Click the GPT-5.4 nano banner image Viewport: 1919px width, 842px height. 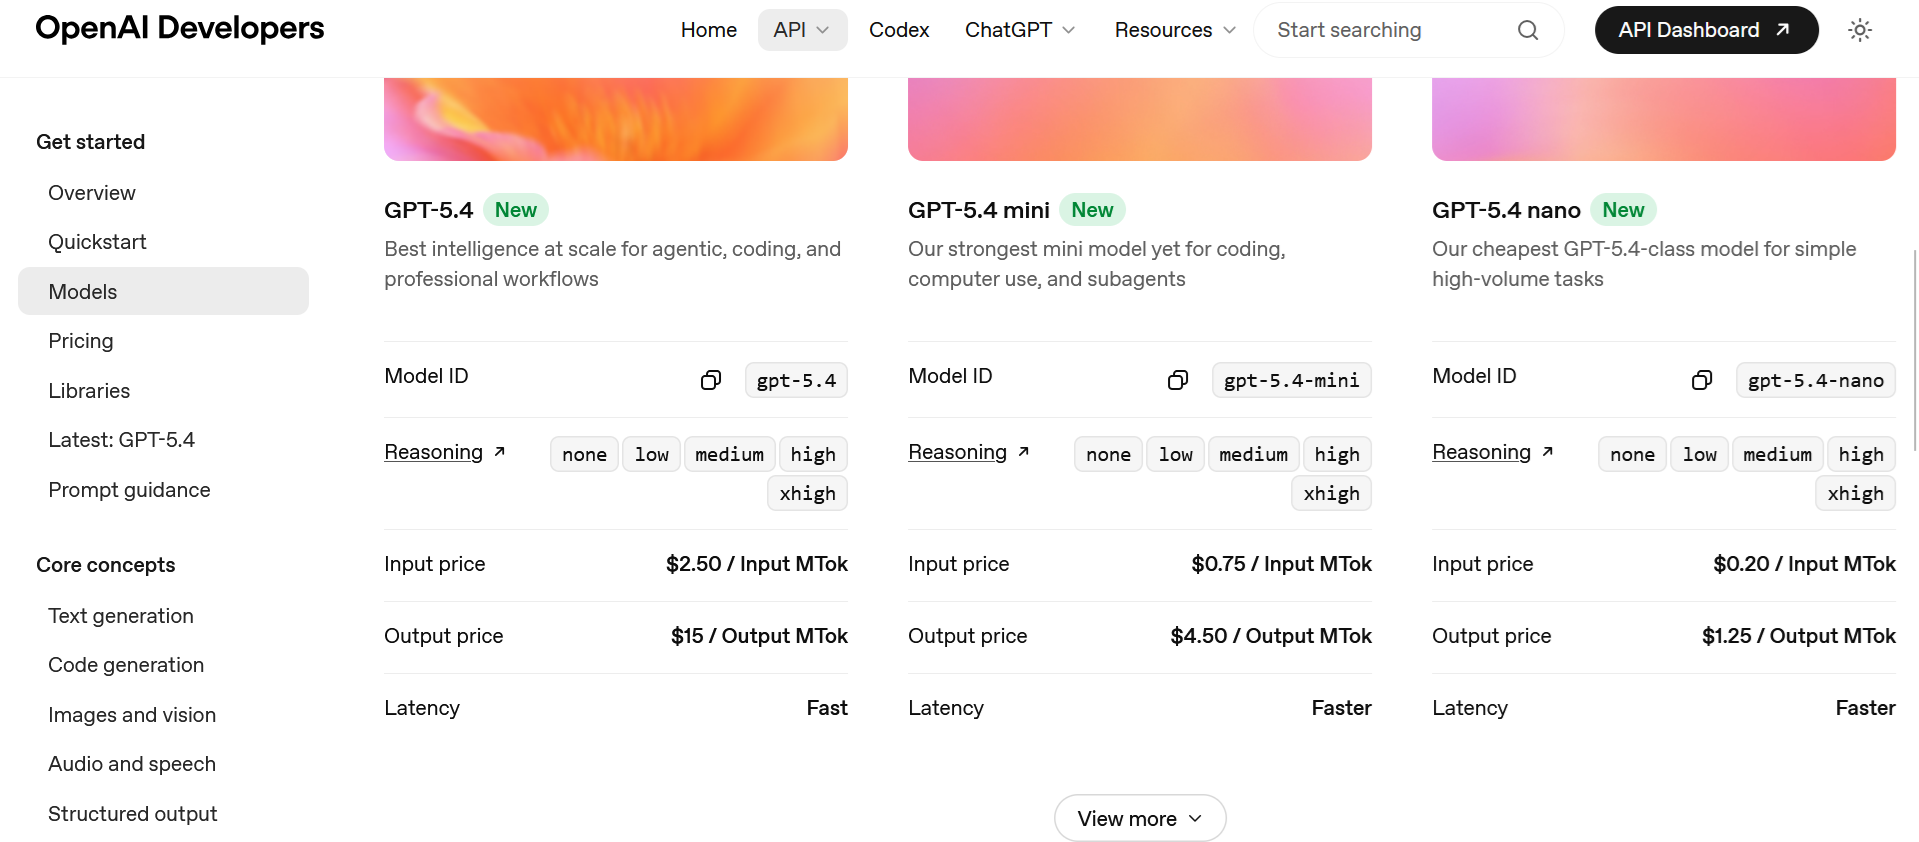(x=1664, y=119)
